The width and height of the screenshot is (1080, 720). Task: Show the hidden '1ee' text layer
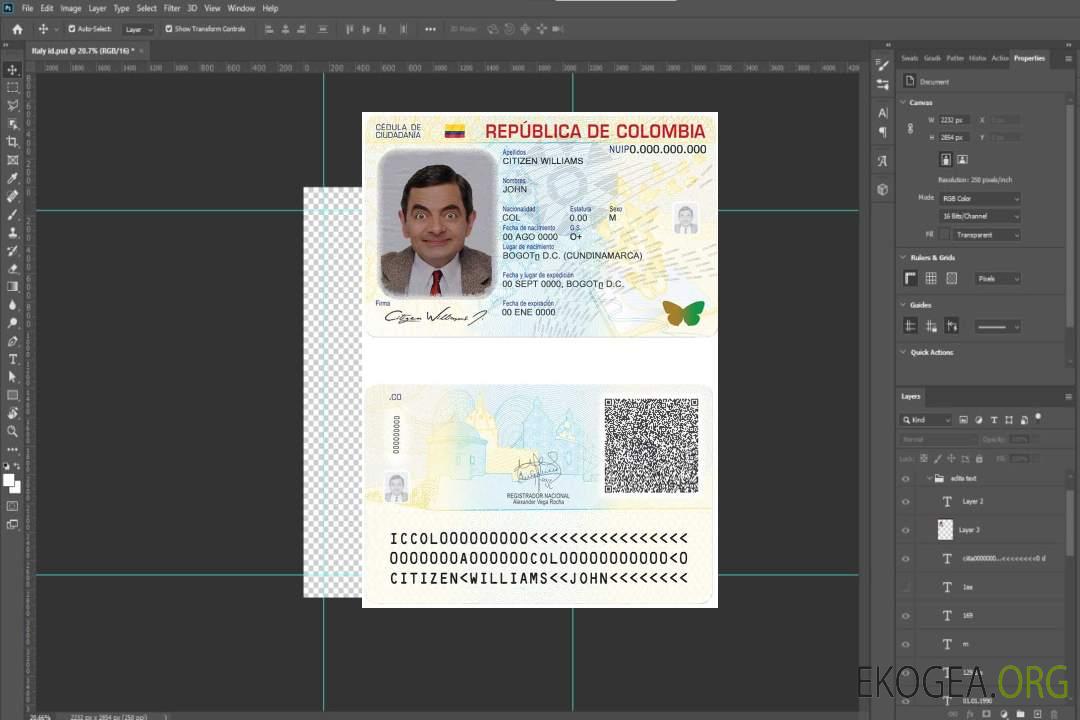(x=906, y=587)
